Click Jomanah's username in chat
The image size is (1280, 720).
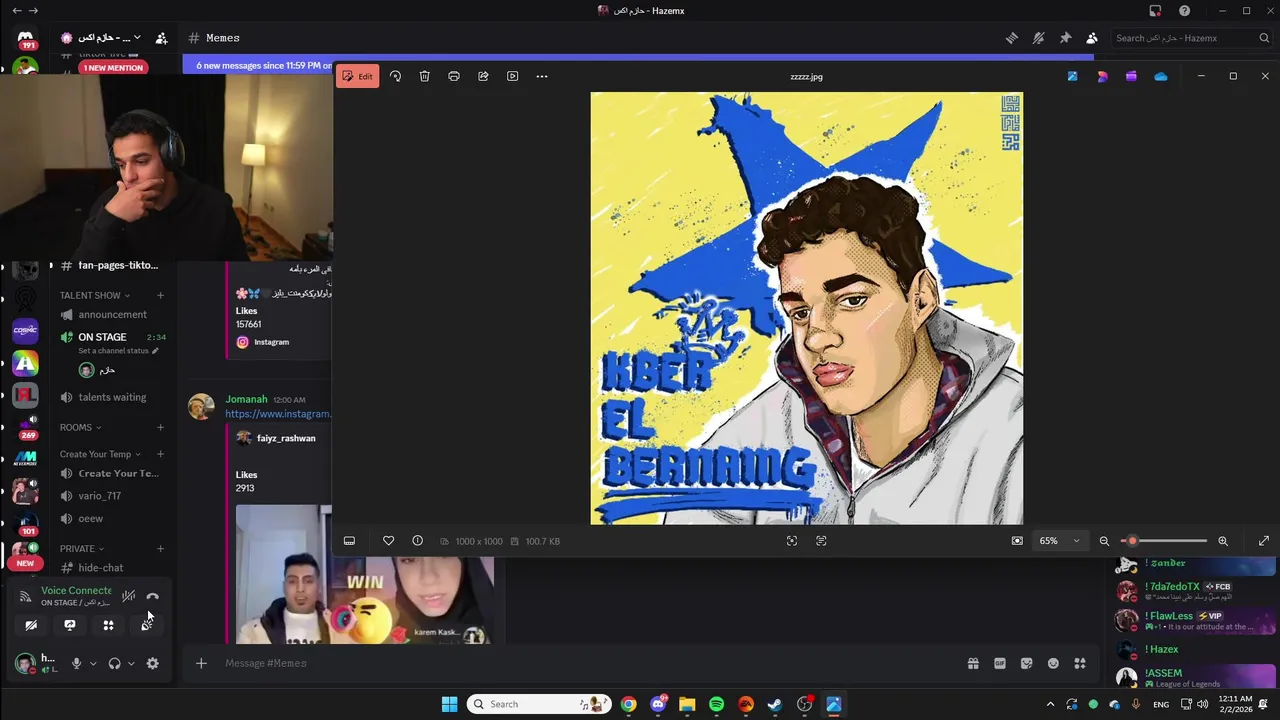coord(246,399)
